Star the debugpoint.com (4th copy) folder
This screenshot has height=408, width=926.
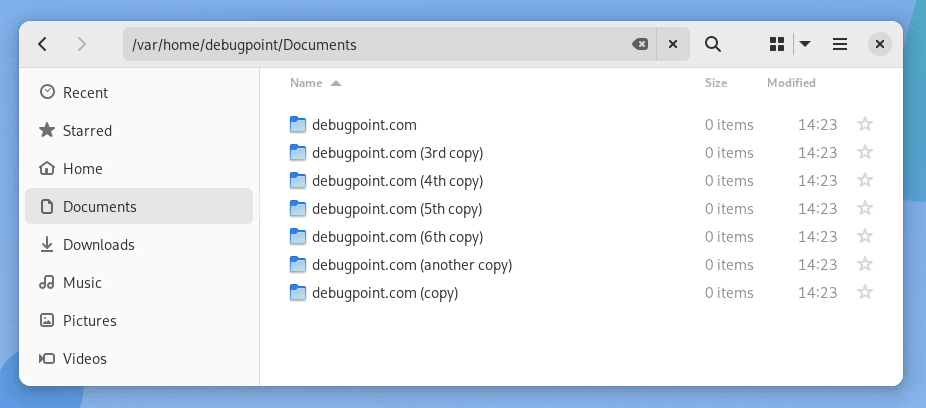click(865, 181)
